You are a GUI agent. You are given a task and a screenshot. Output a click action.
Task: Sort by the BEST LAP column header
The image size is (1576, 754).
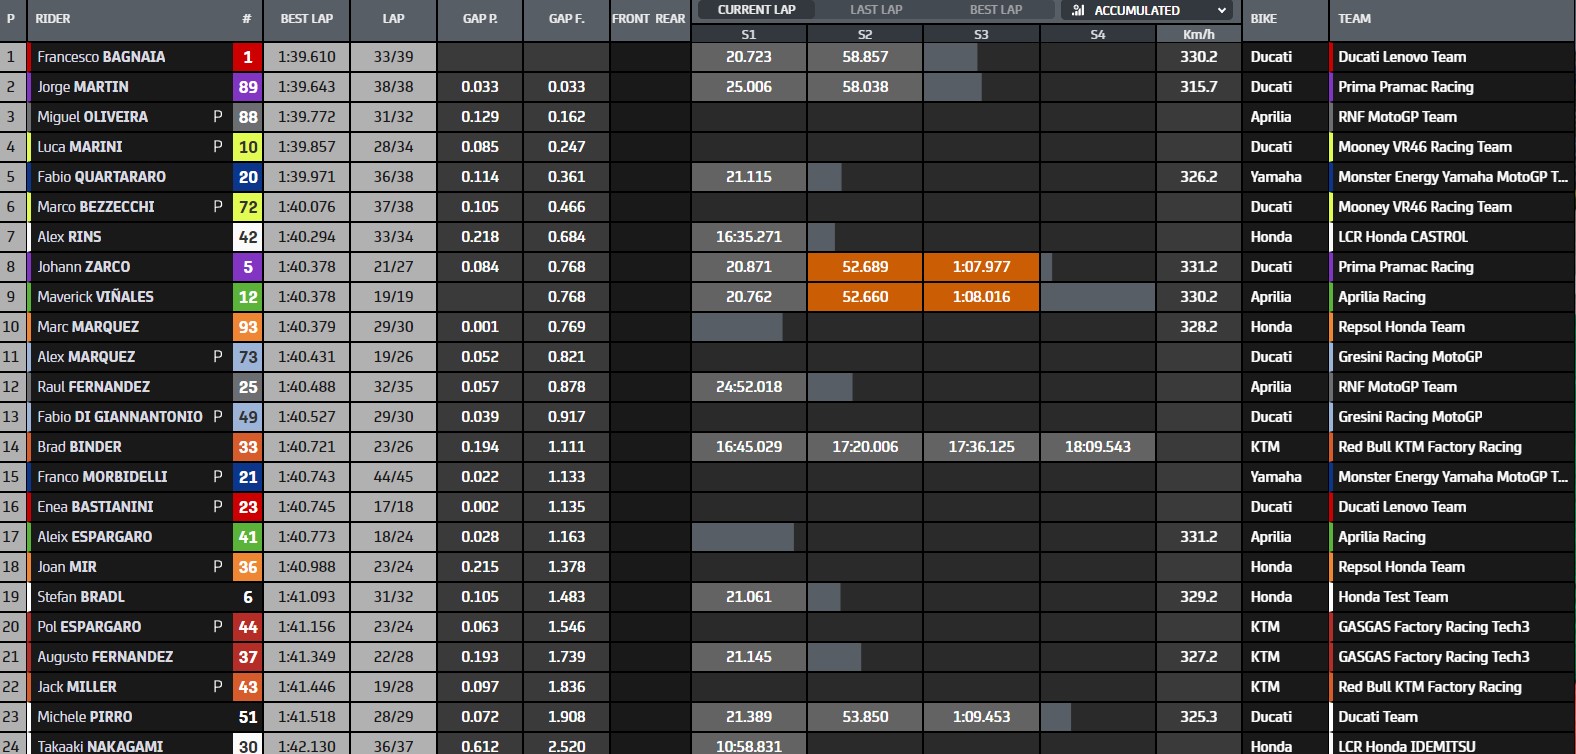[x=307, y=19]
